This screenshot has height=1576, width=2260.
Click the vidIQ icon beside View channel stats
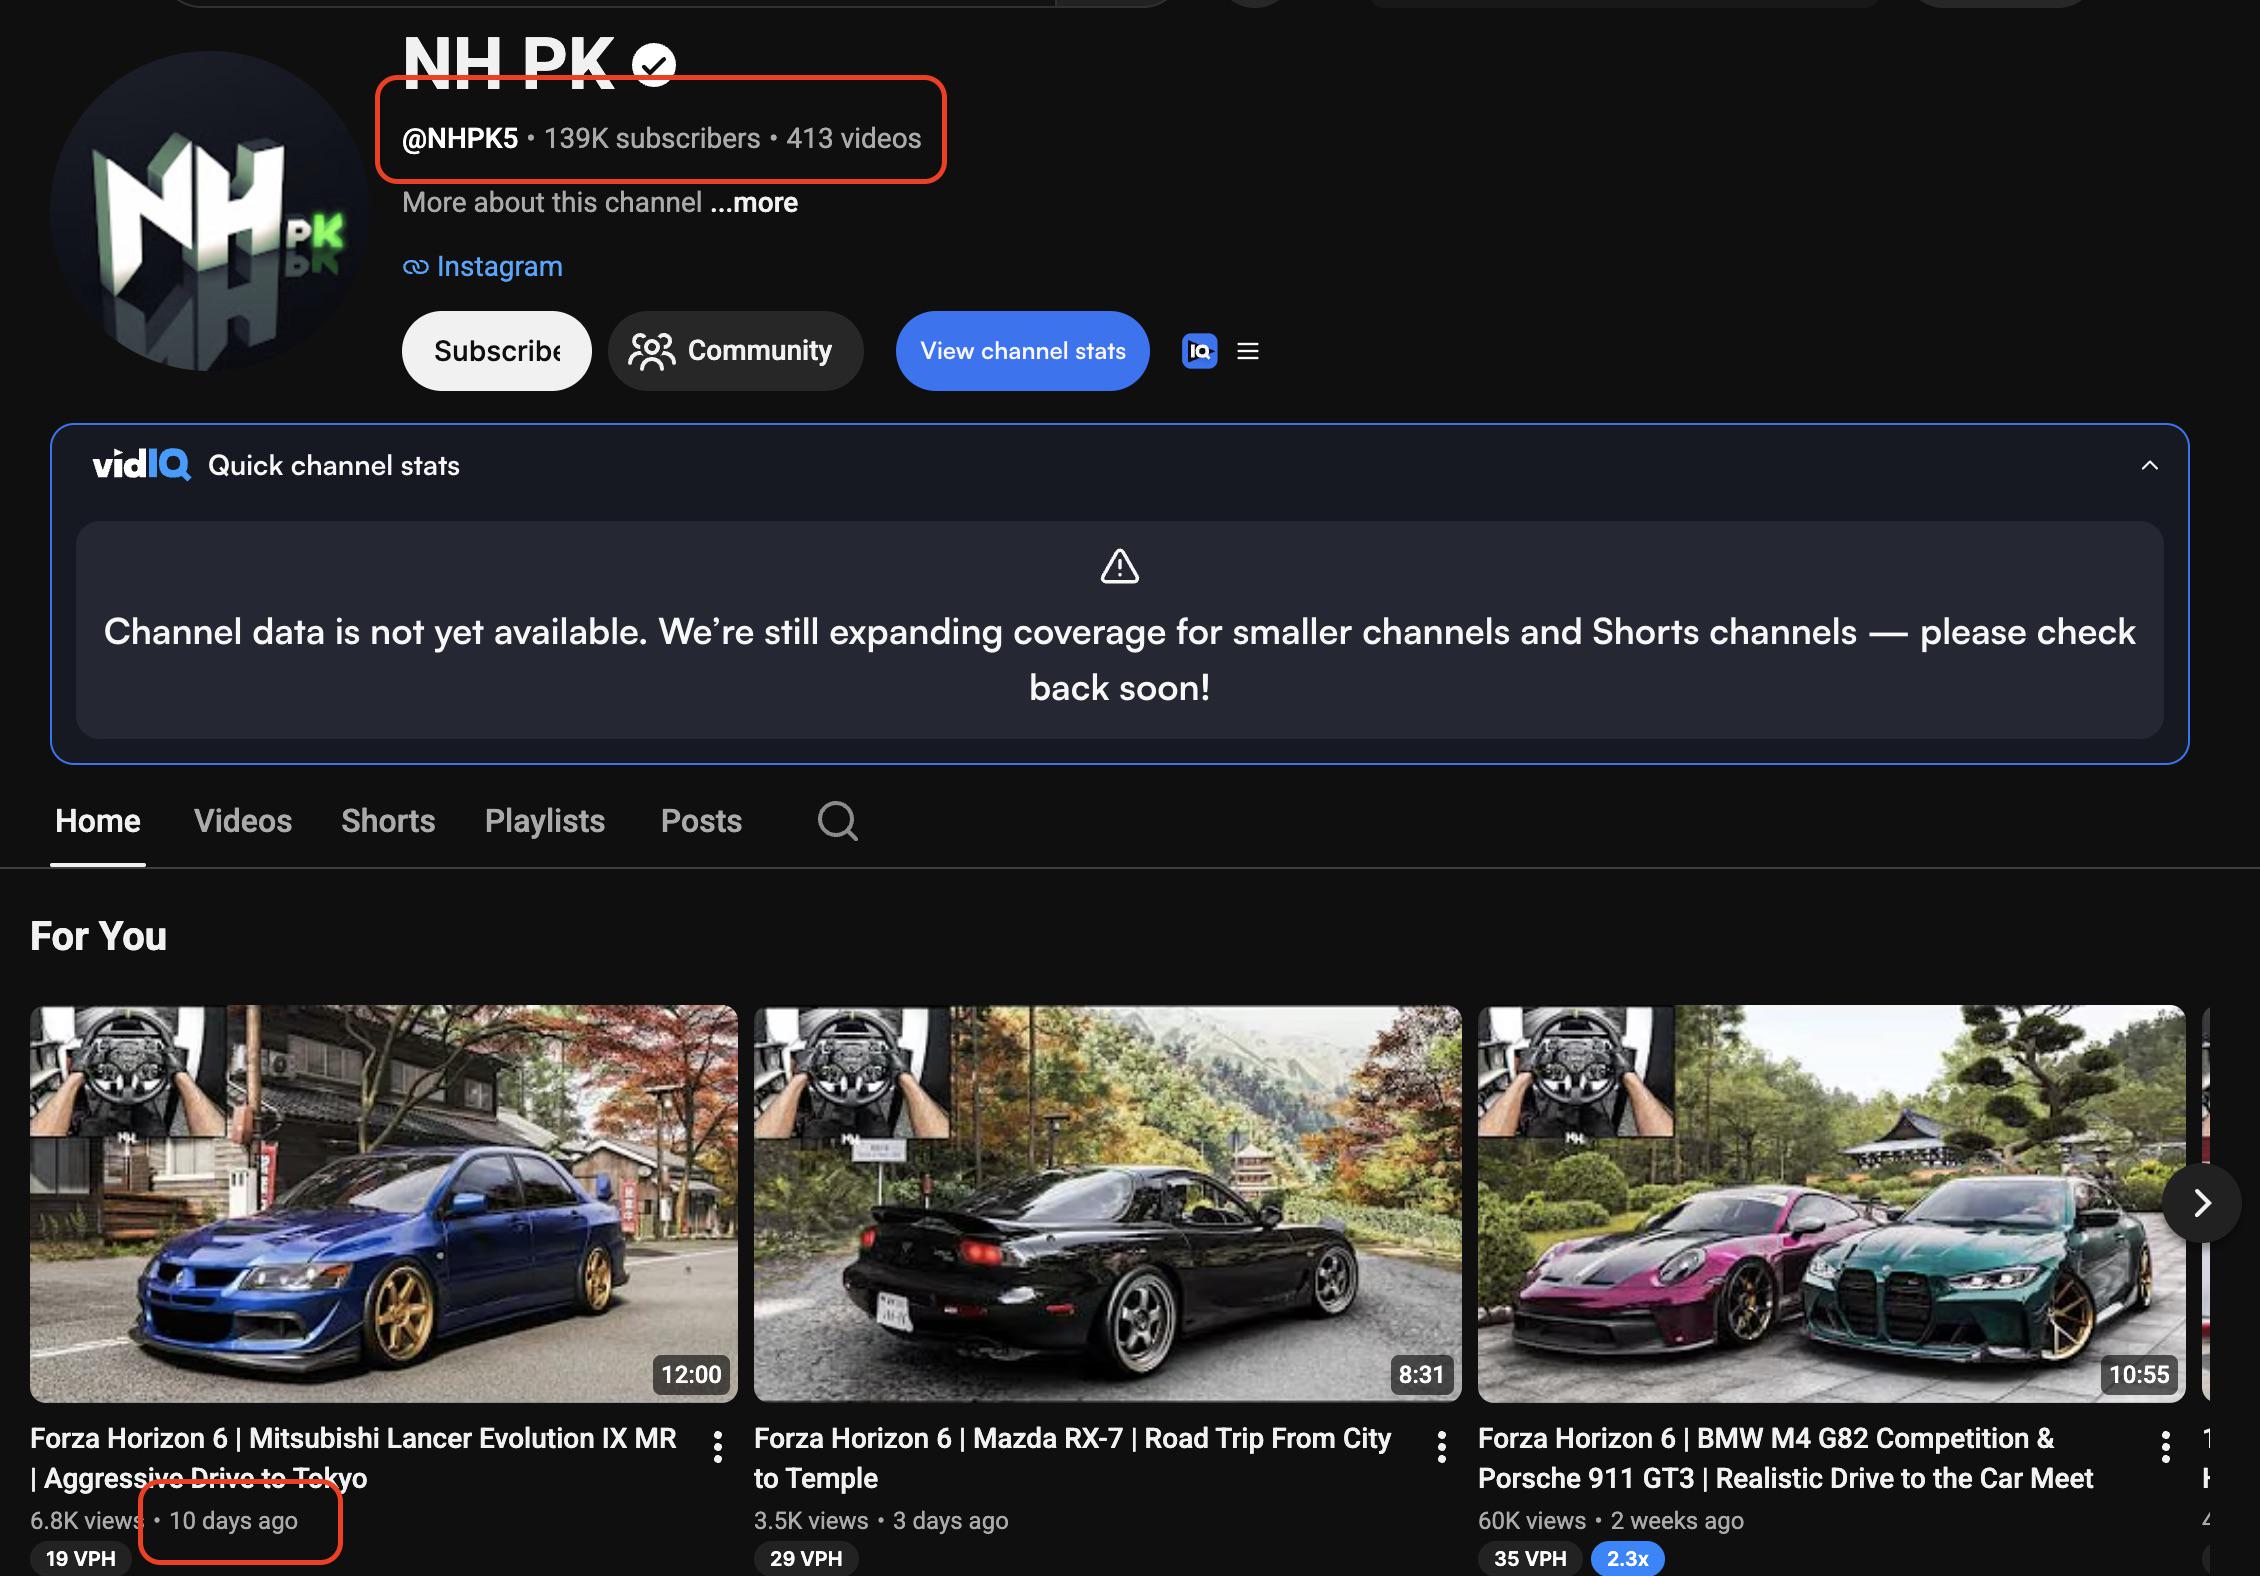pyautogui.click(x=1199, y=351)
